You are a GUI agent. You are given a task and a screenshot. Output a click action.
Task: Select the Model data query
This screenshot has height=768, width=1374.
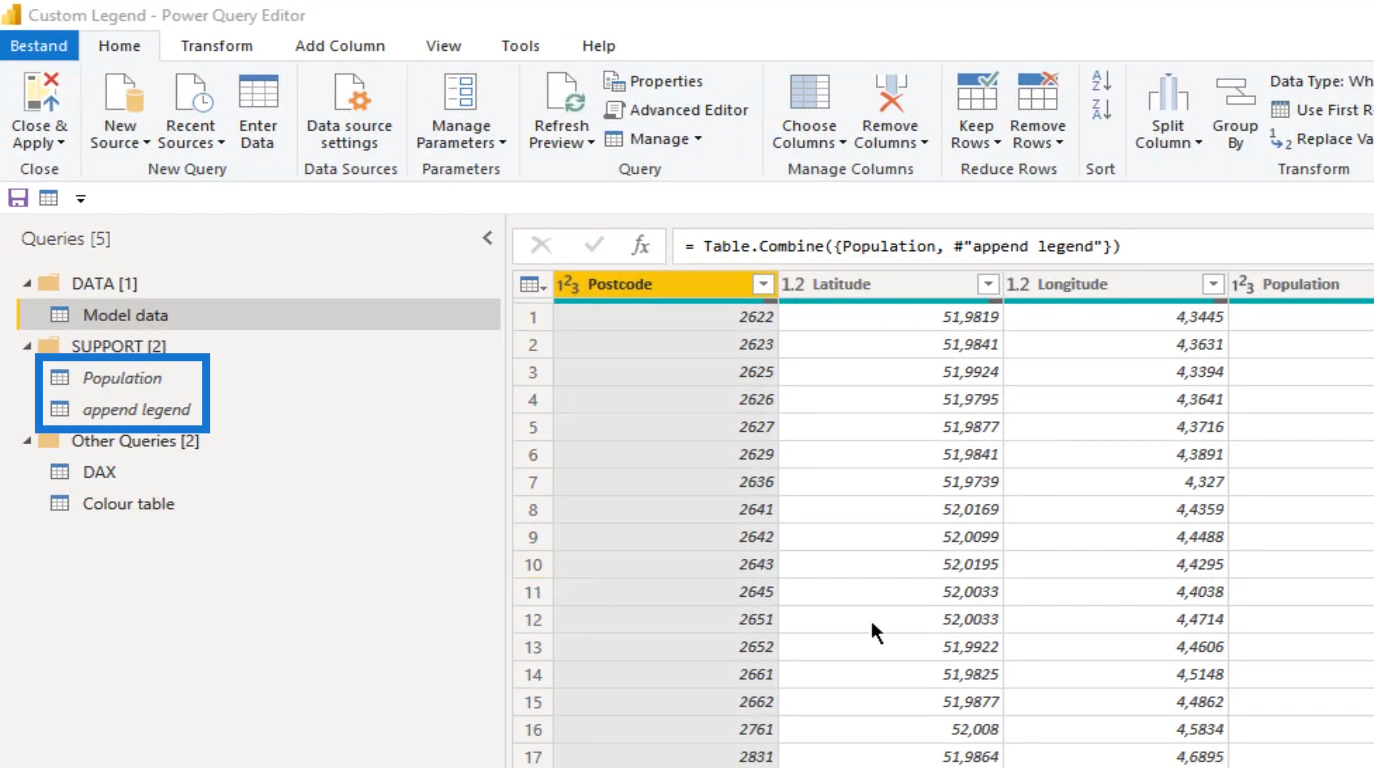[259, 315]
